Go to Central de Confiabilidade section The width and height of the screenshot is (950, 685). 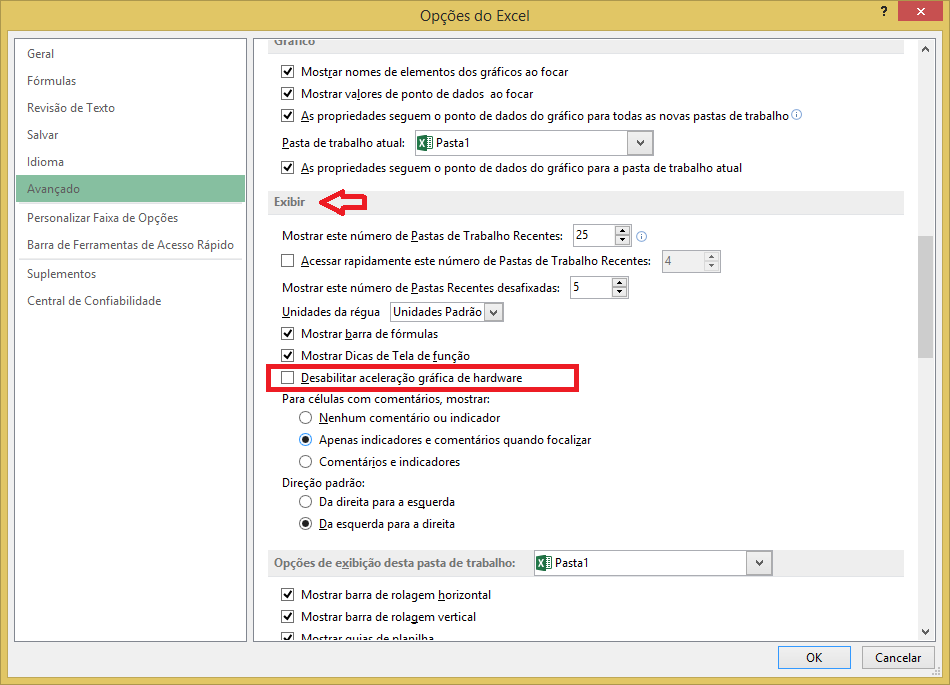click(94, 301)
